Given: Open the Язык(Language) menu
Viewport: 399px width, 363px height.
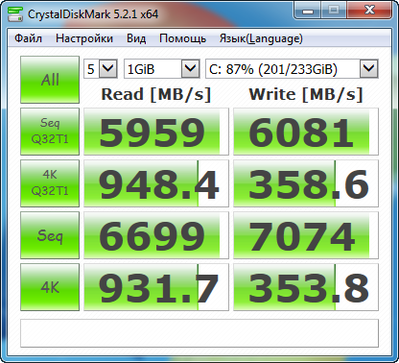Looking at the screenshot, I should tap(261, 39).
